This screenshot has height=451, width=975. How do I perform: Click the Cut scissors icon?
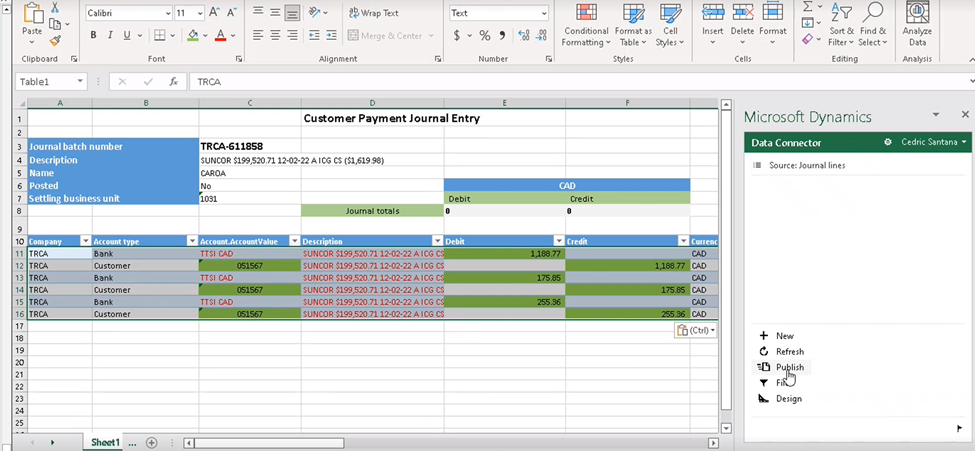tap(55, 7)
